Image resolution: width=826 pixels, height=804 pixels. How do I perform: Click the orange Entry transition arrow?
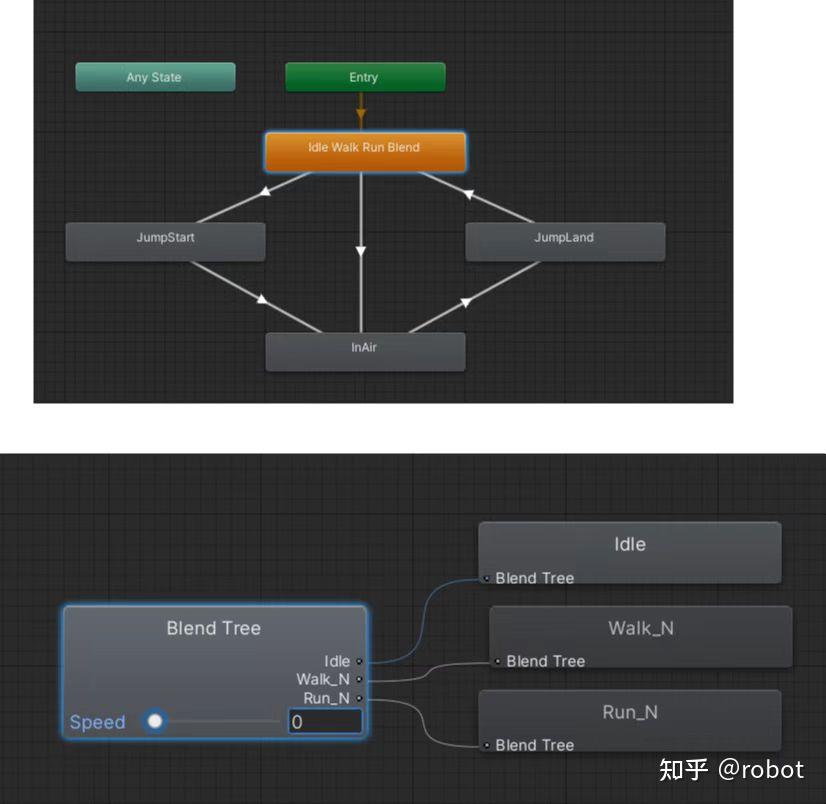click(x=361, y=113)
